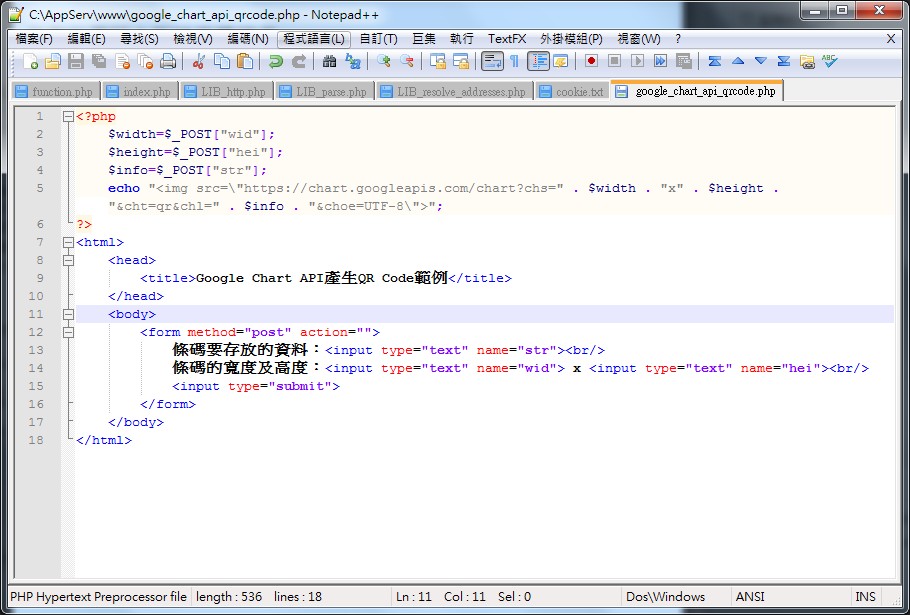The image size is (910, 615).
Task: Switch to the index.php tab
Action: [x=140, y=92]
